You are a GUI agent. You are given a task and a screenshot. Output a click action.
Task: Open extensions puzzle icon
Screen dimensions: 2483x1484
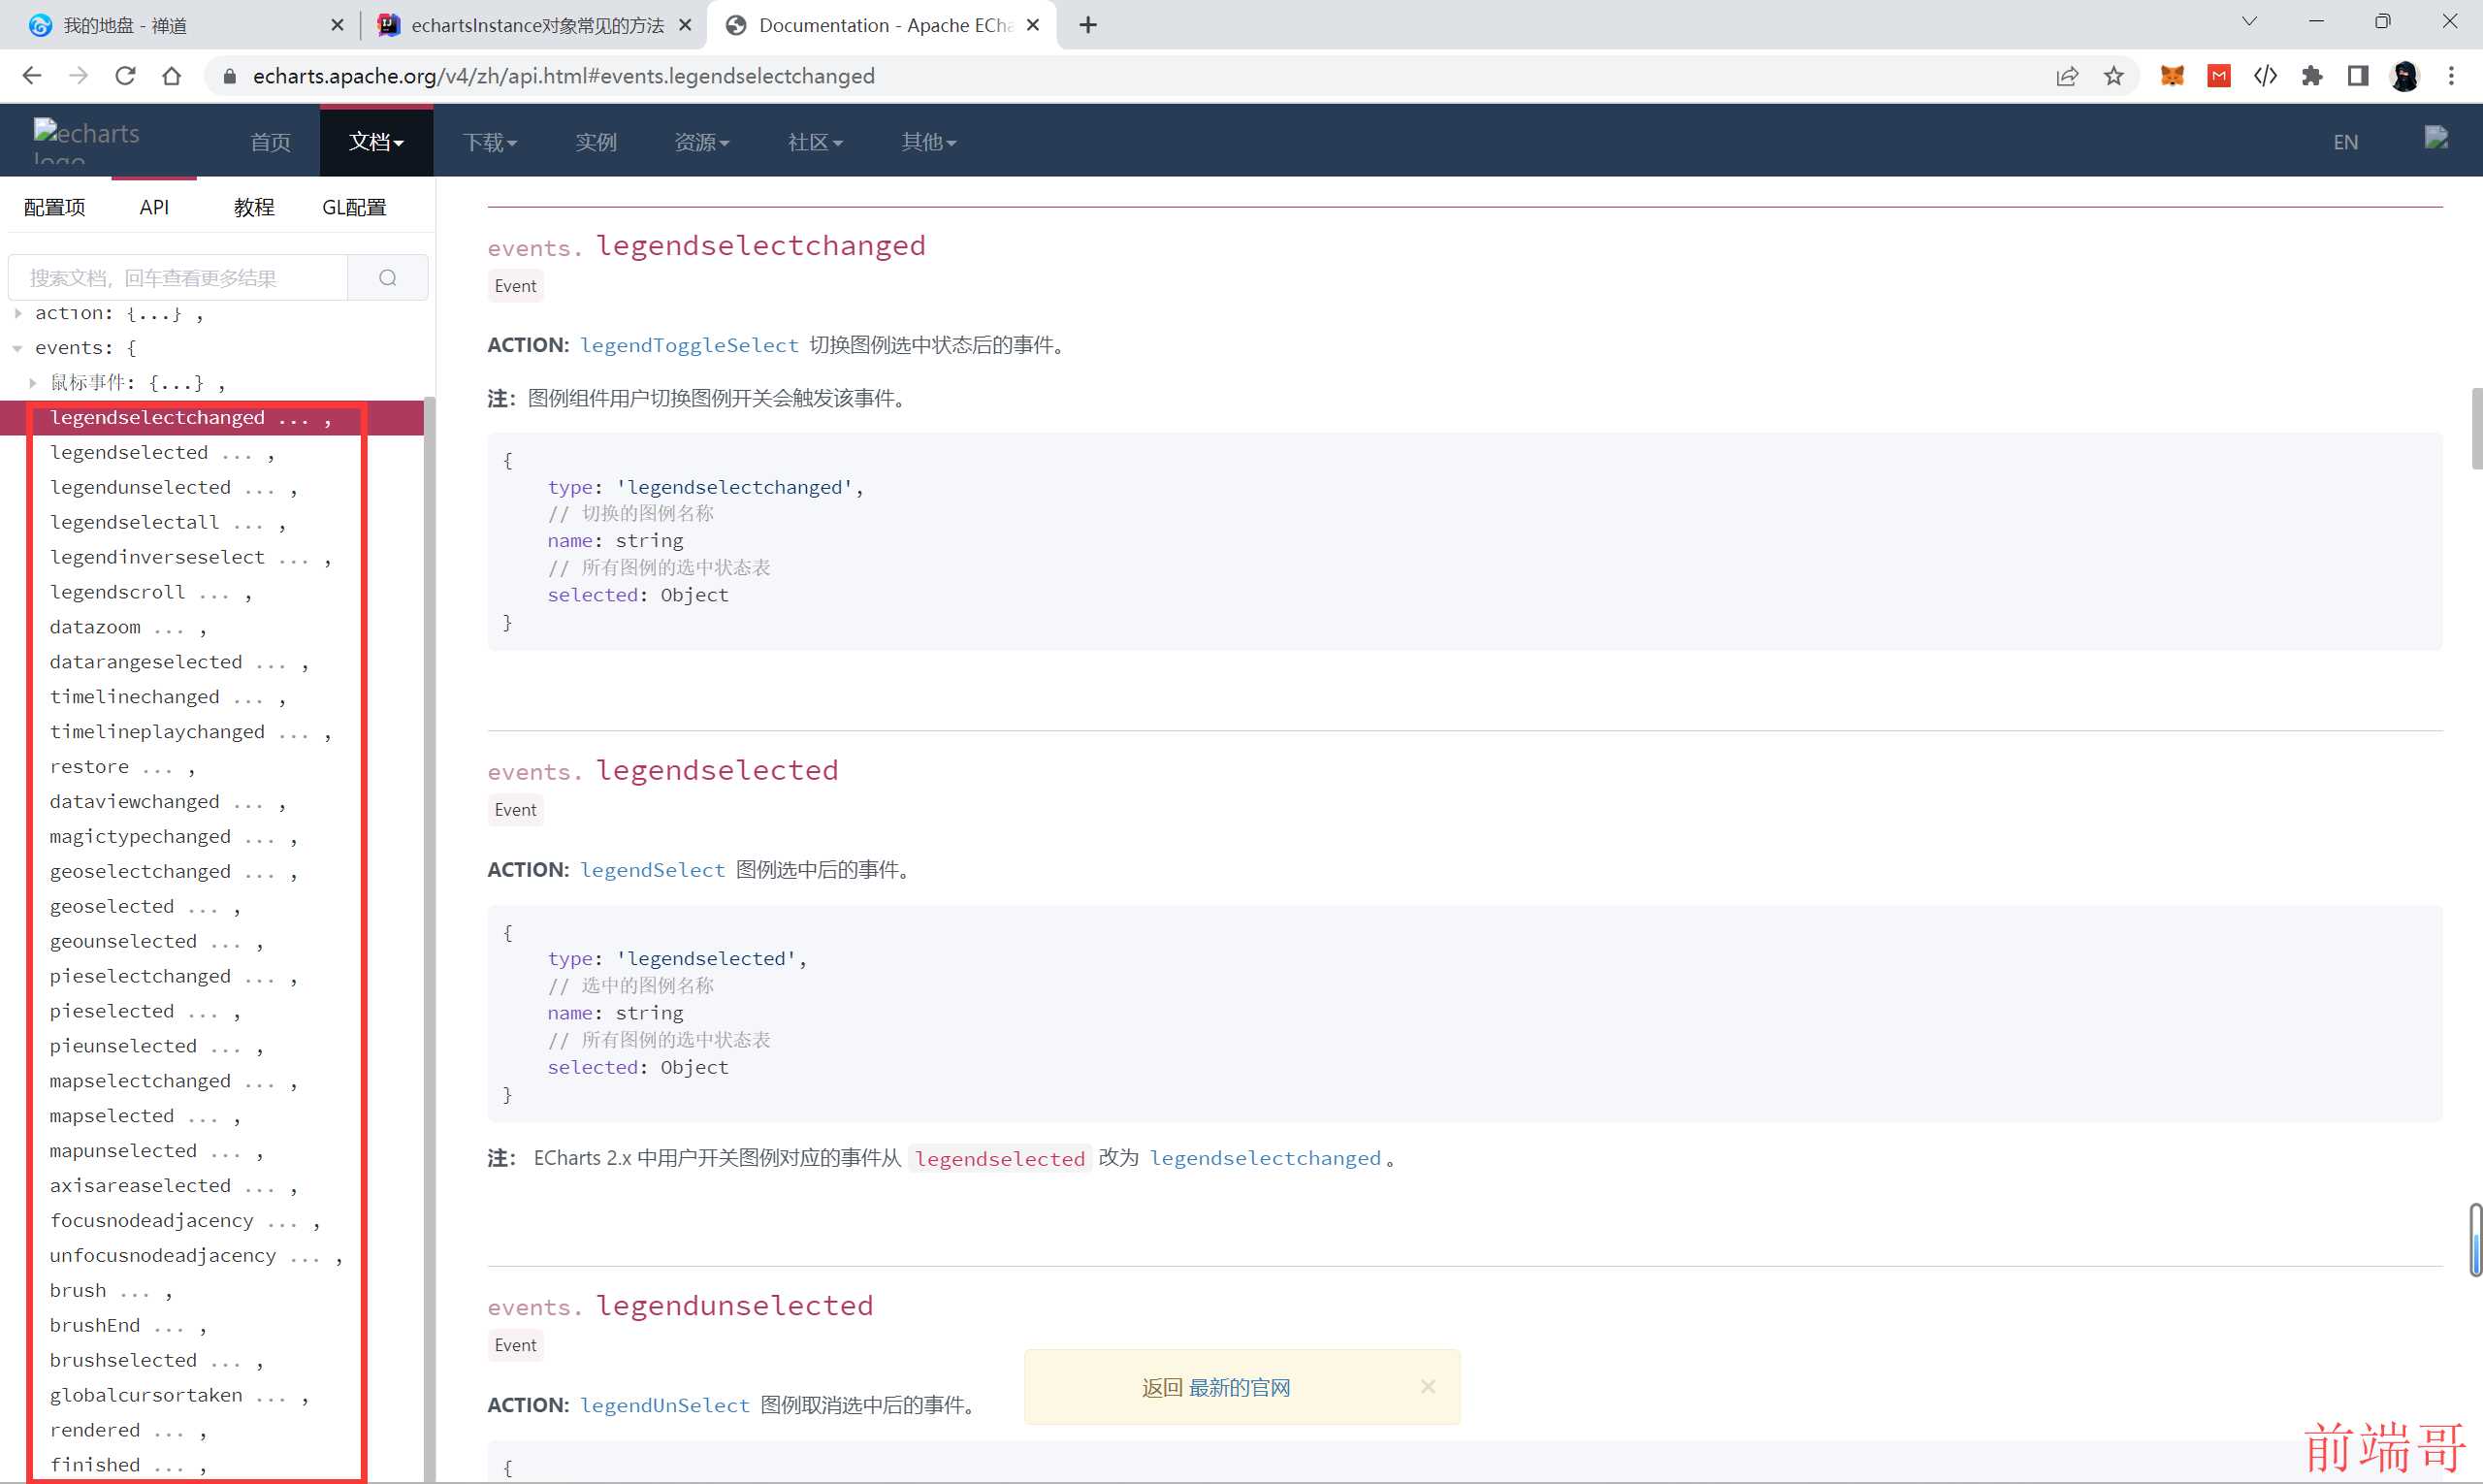[x=2312, y=76]
